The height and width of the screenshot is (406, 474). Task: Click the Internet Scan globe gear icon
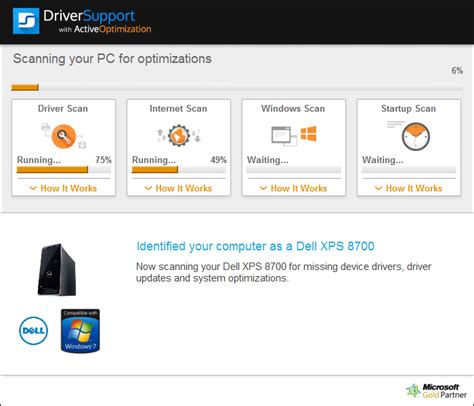click(x=179, y=135)
